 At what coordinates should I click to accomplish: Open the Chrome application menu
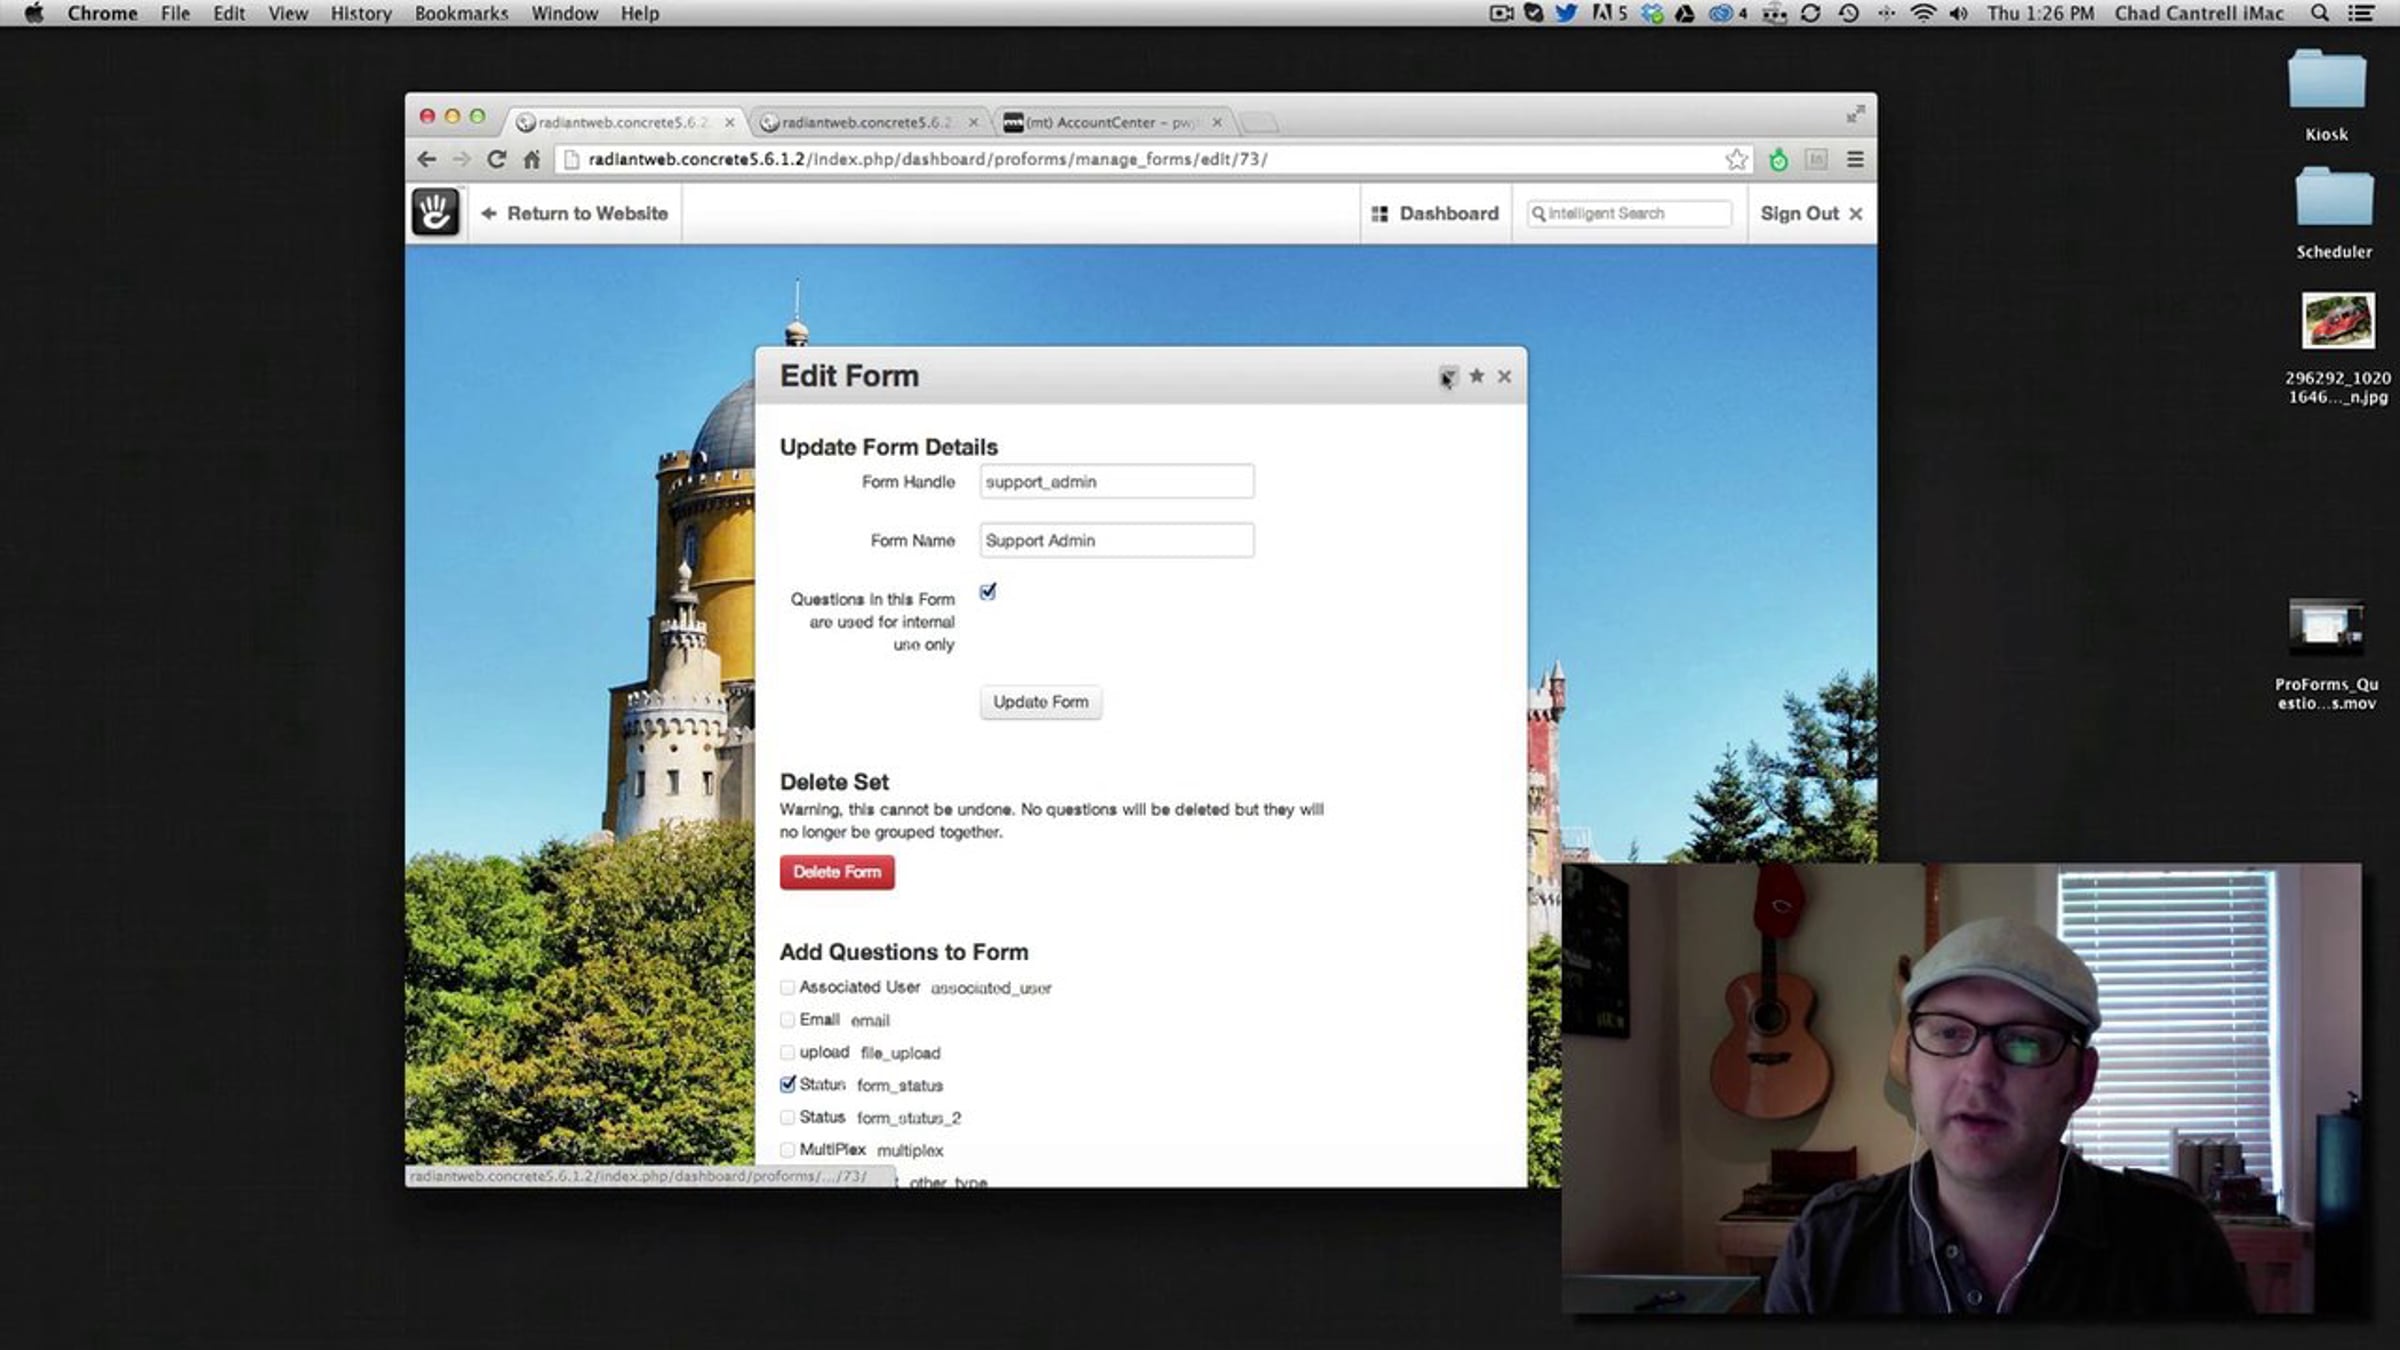pos(102,13)
